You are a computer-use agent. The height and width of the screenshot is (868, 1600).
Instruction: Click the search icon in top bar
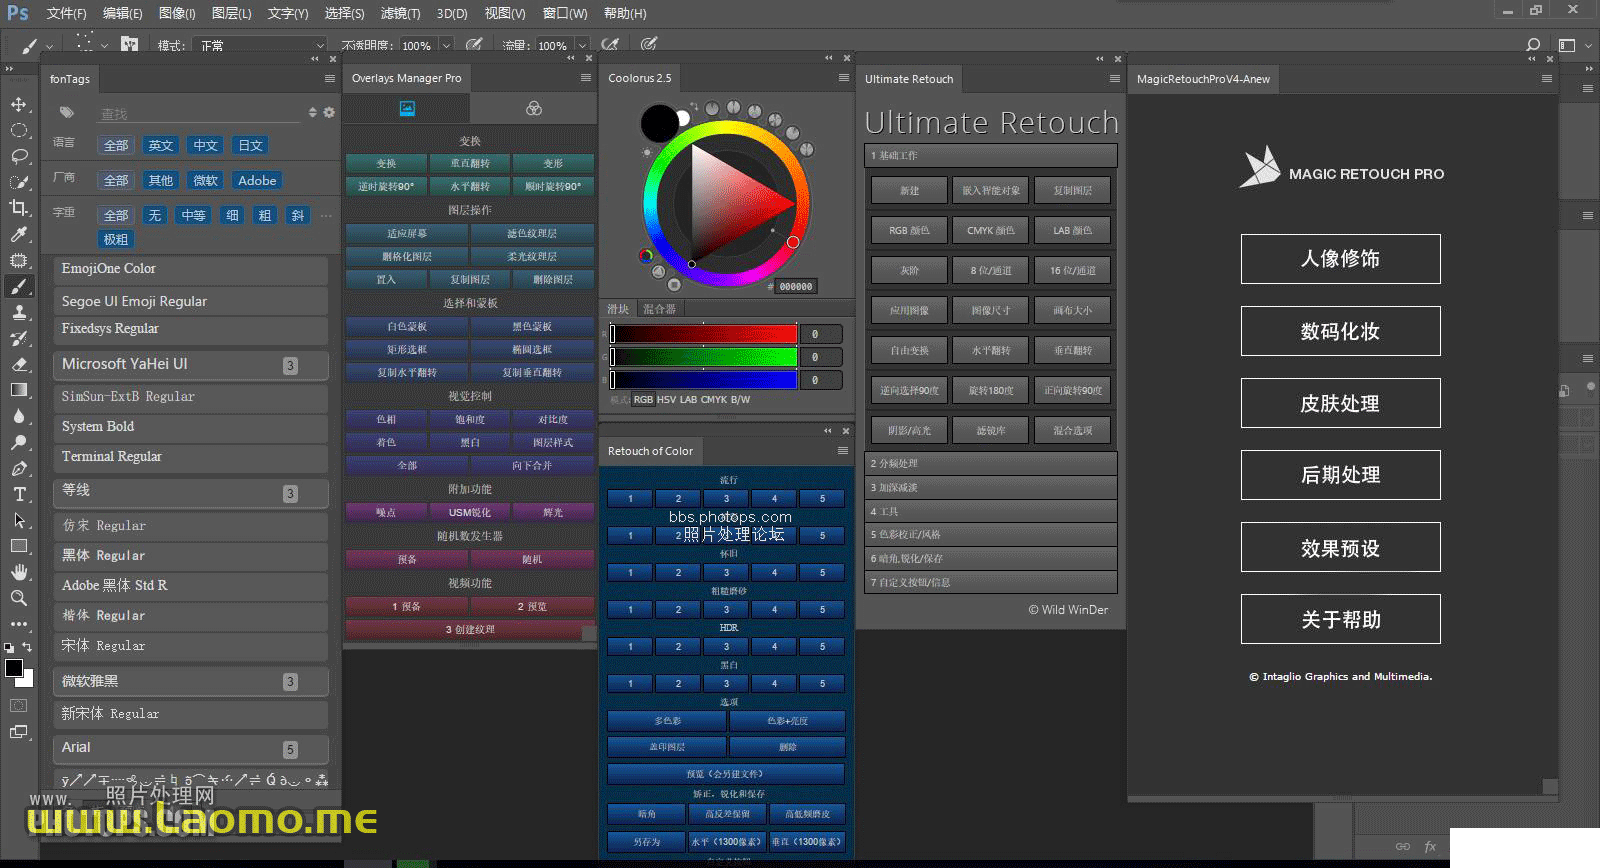click(x=1533, y=45)
